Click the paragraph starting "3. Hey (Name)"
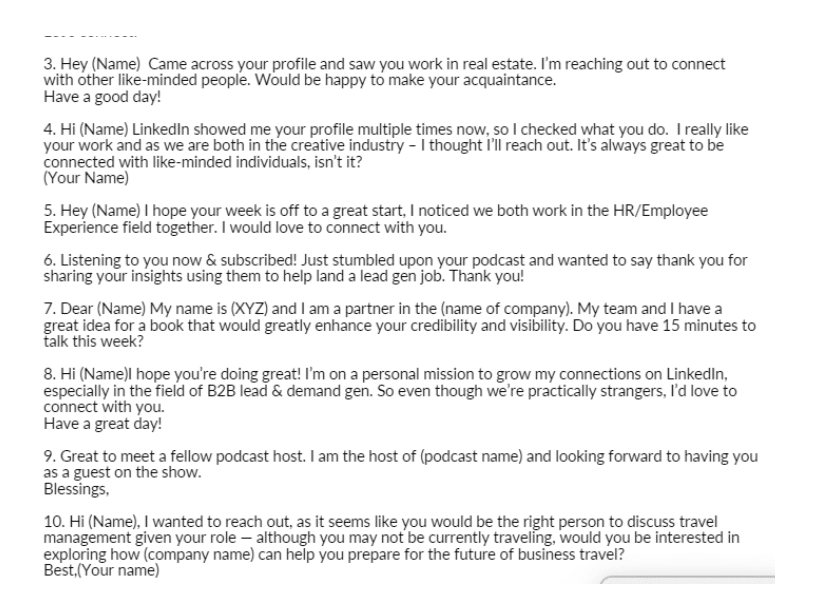 [384, 80]
